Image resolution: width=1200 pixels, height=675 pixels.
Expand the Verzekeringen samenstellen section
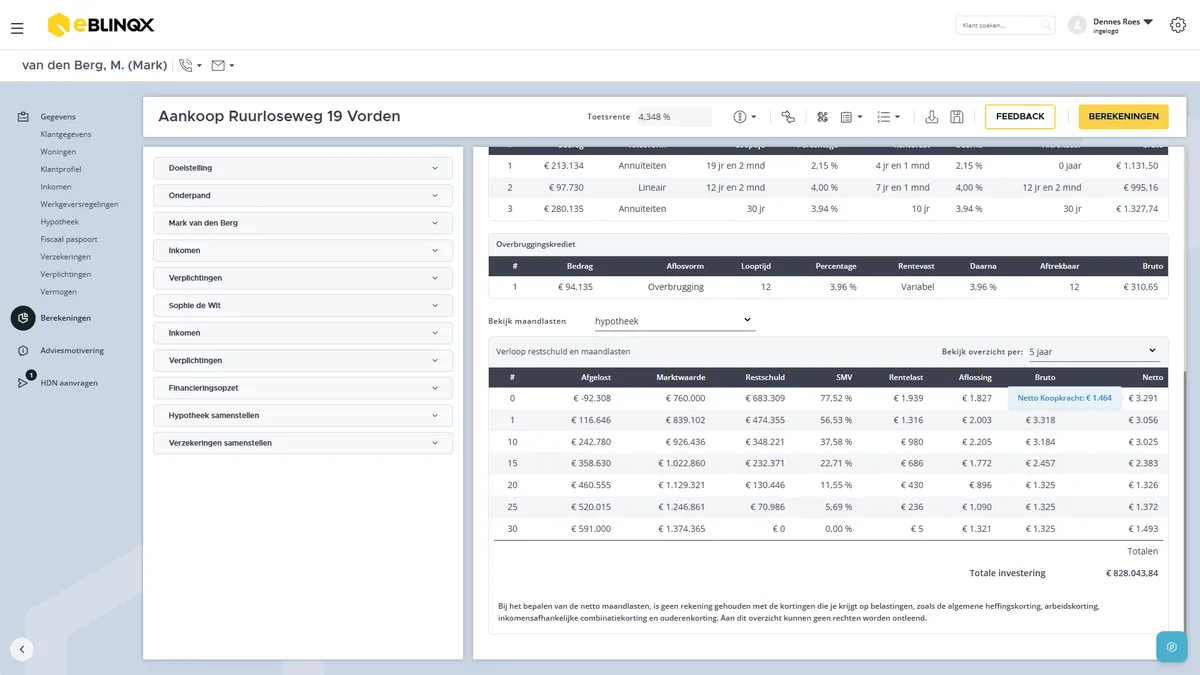pos(303,443)
